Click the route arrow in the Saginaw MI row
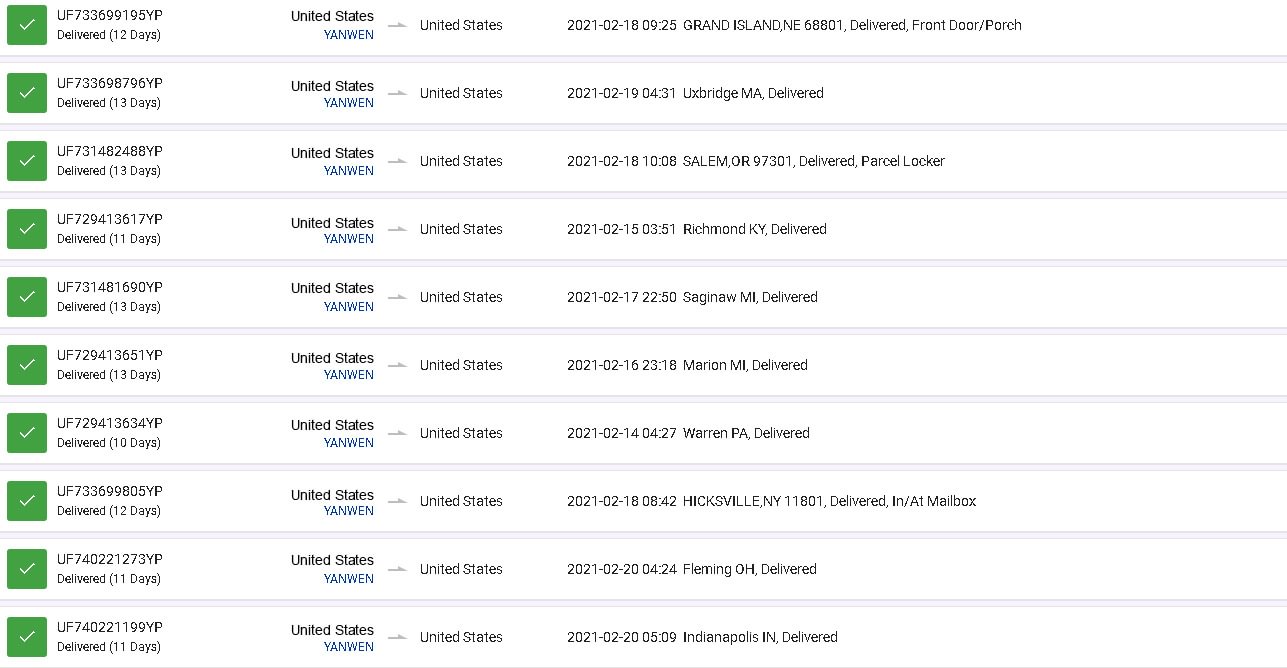 pos(397,297)
